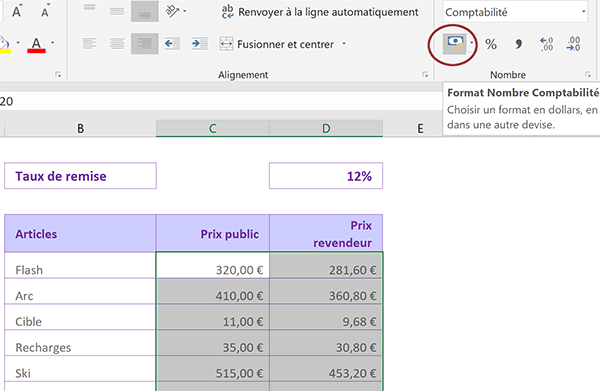Toggle right text alignment
600x391 pixels.
point(145,44)
